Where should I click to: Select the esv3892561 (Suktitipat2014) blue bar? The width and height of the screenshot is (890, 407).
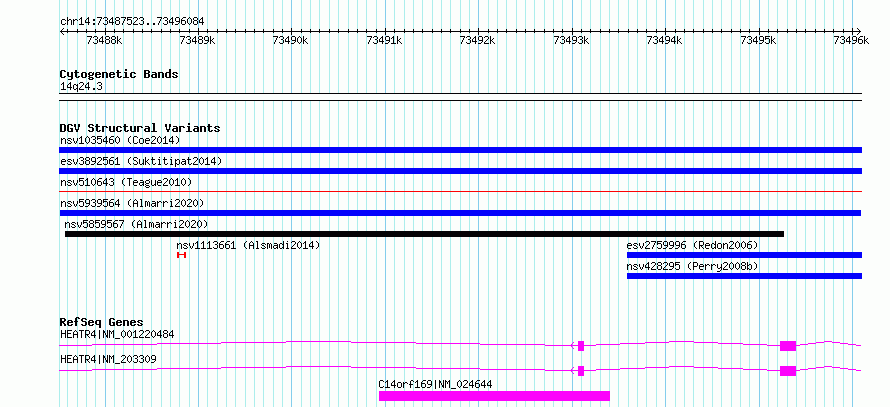(460, 171)
